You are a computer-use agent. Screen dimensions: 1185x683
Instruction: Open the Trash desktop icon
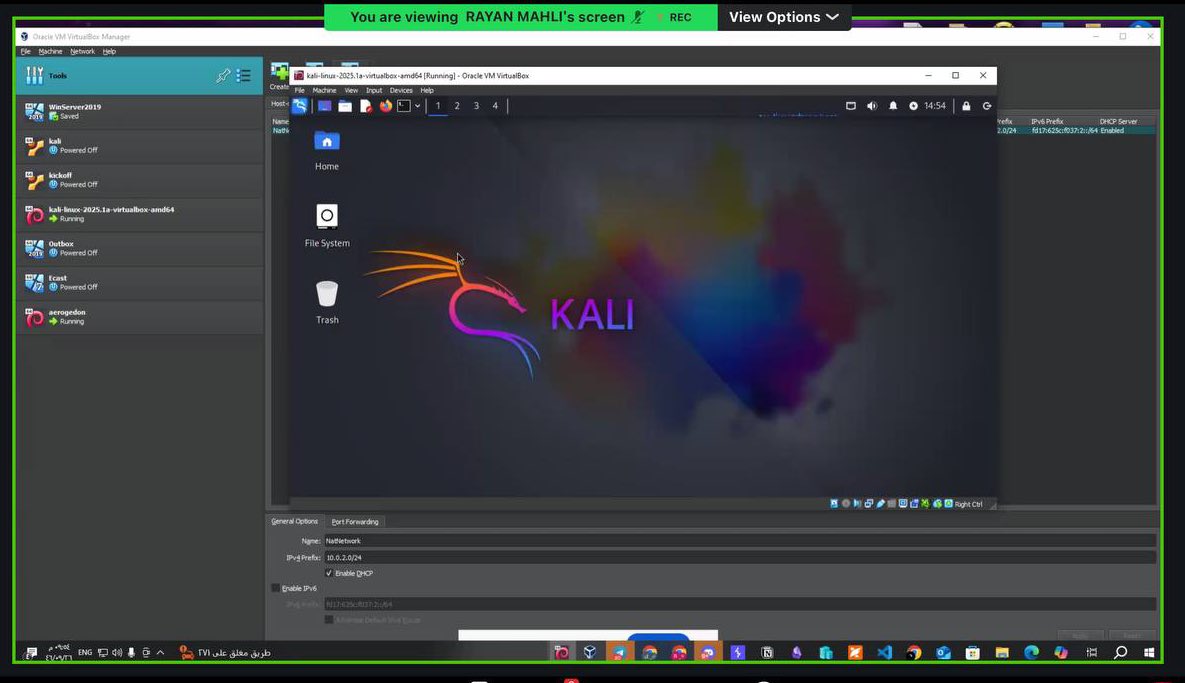(x=326, y=302)
